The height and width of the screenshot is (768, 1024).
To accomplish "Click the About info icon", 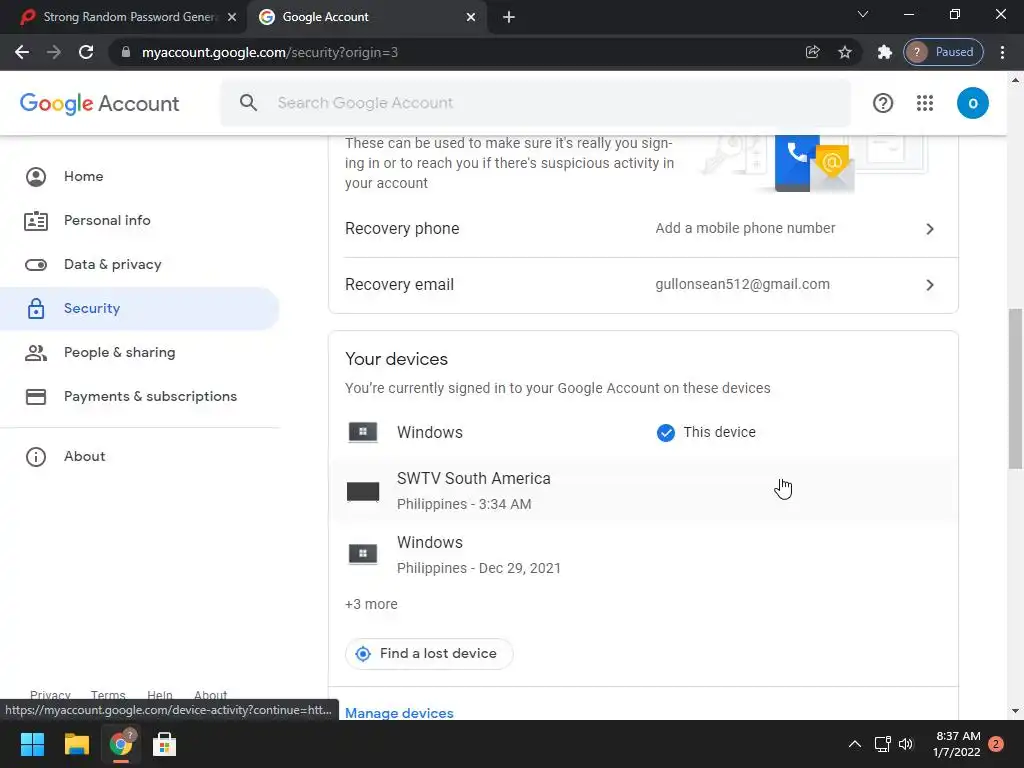I will 36,456.
